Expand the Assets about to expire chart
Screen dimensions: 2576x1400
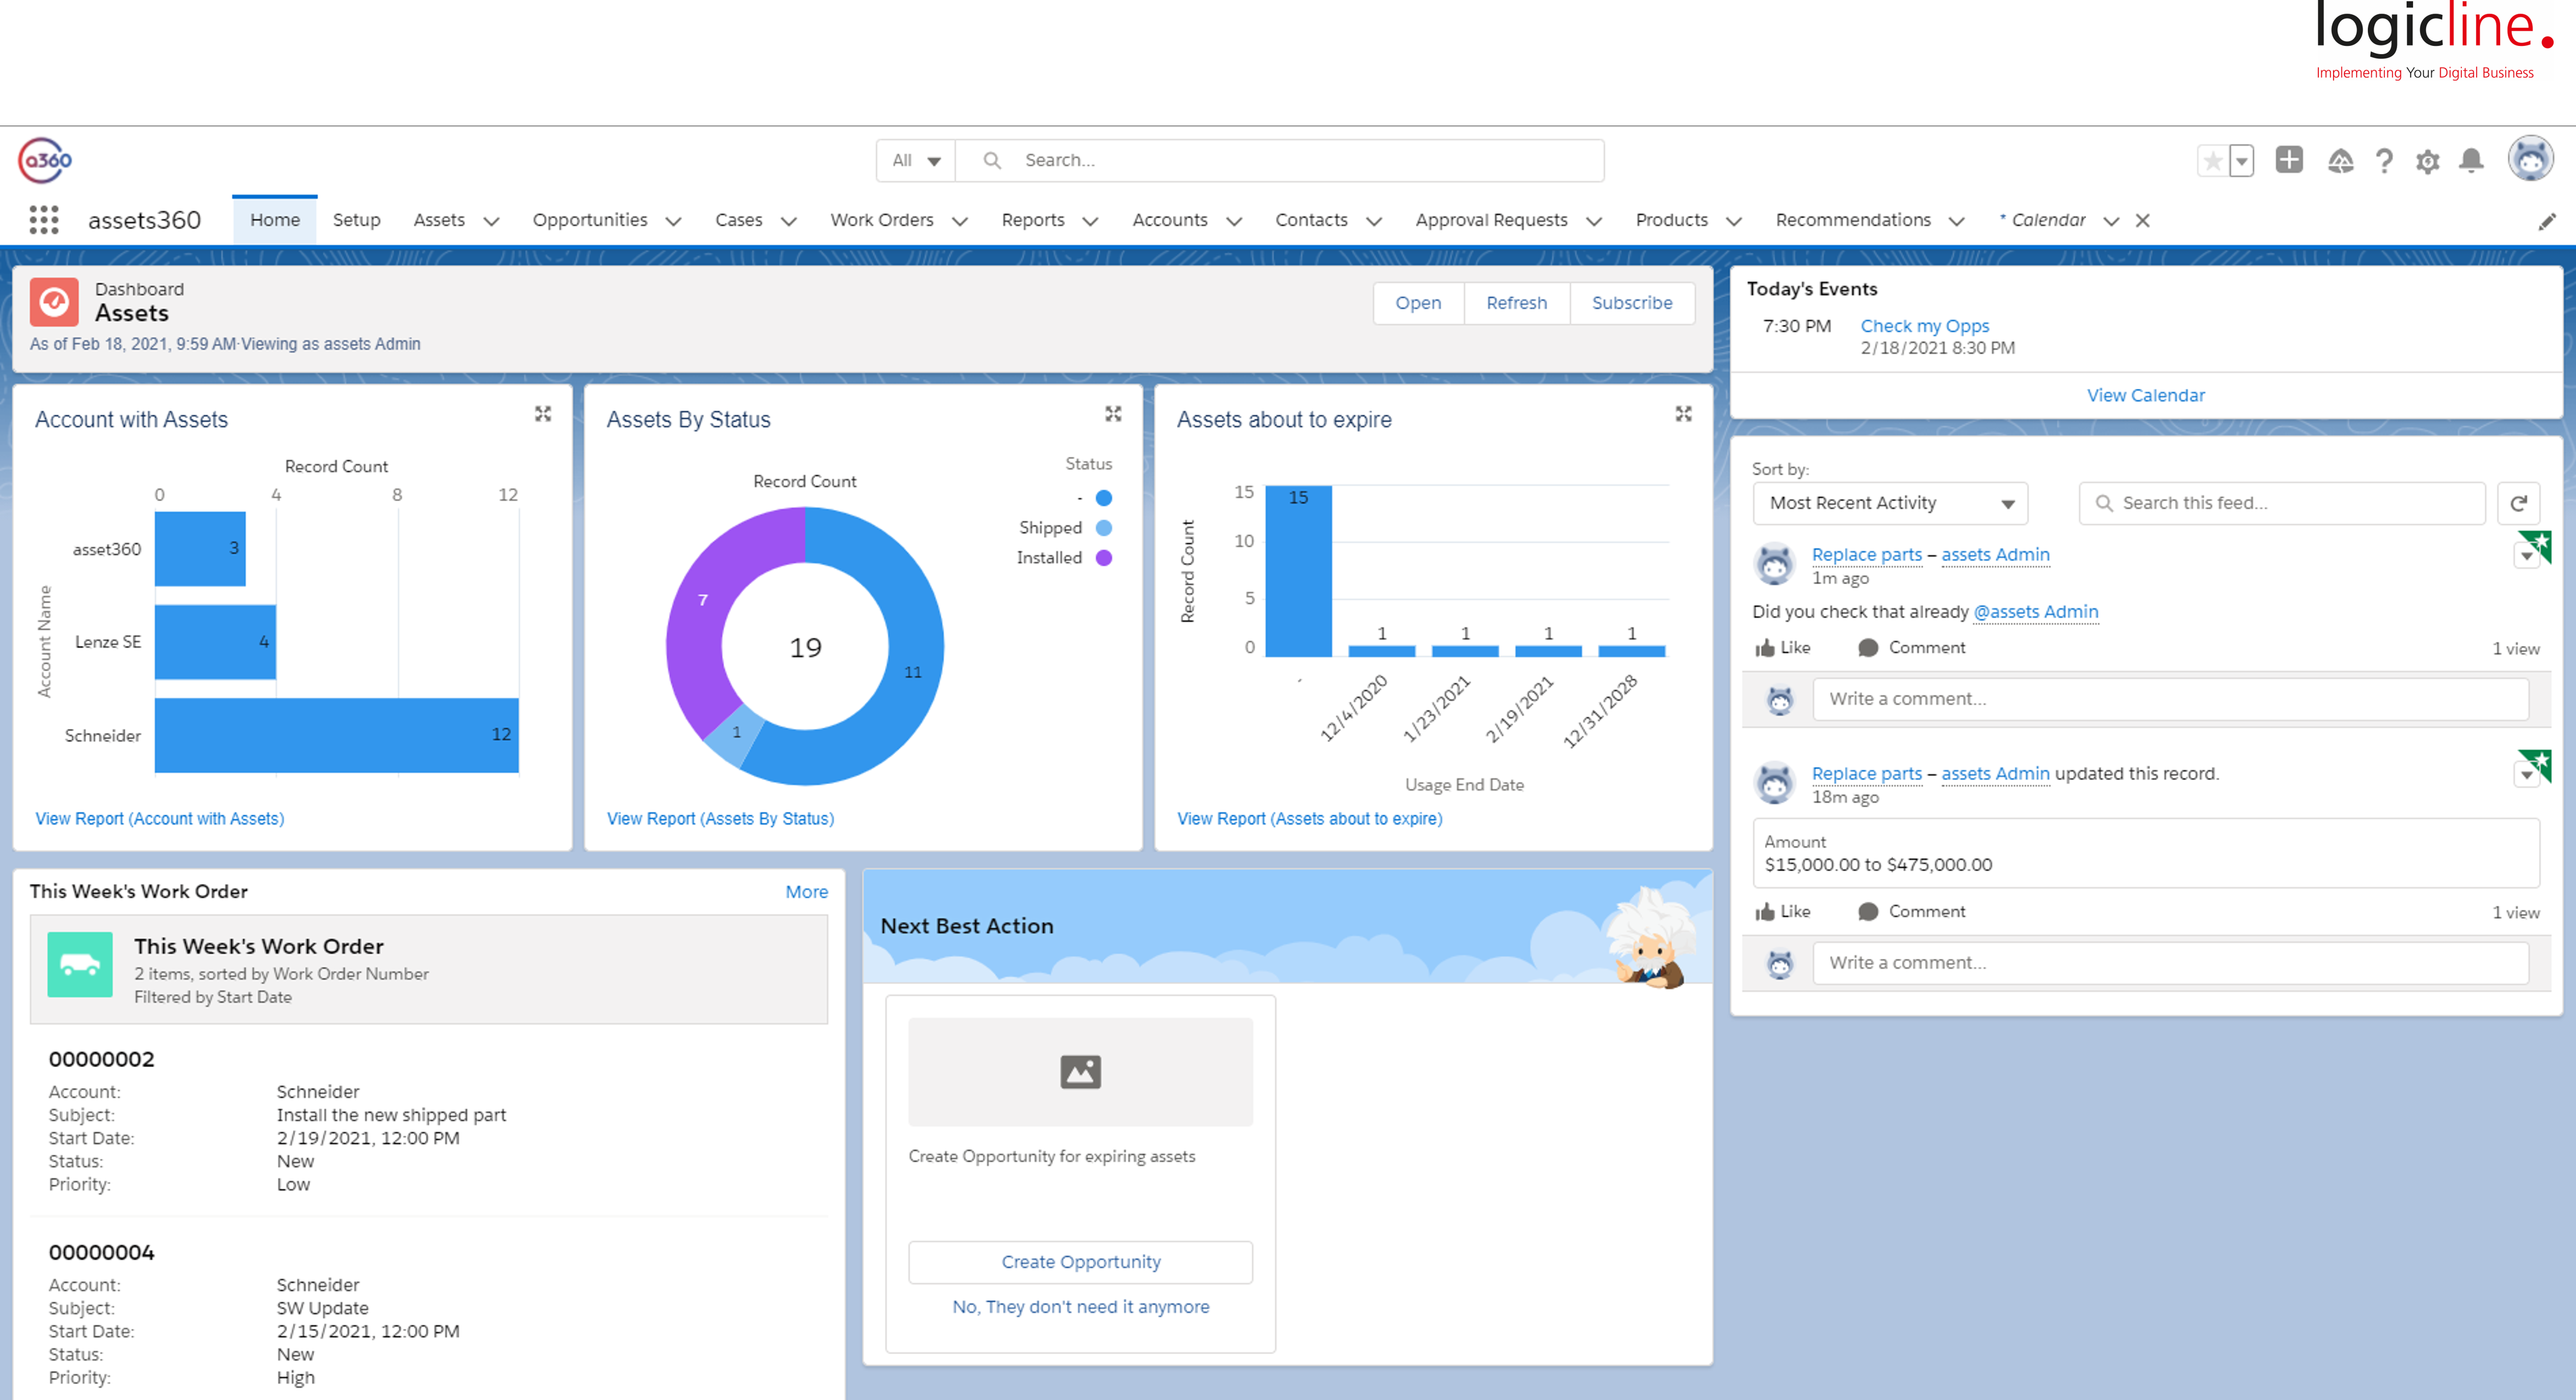(x=1684, y=414)
